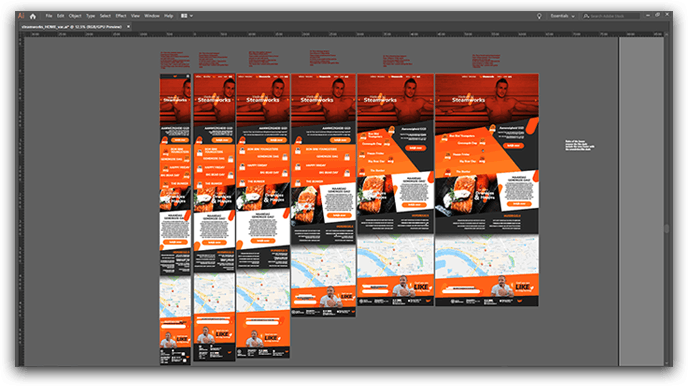Open the Essentials workspace switcher

point(563,16)
